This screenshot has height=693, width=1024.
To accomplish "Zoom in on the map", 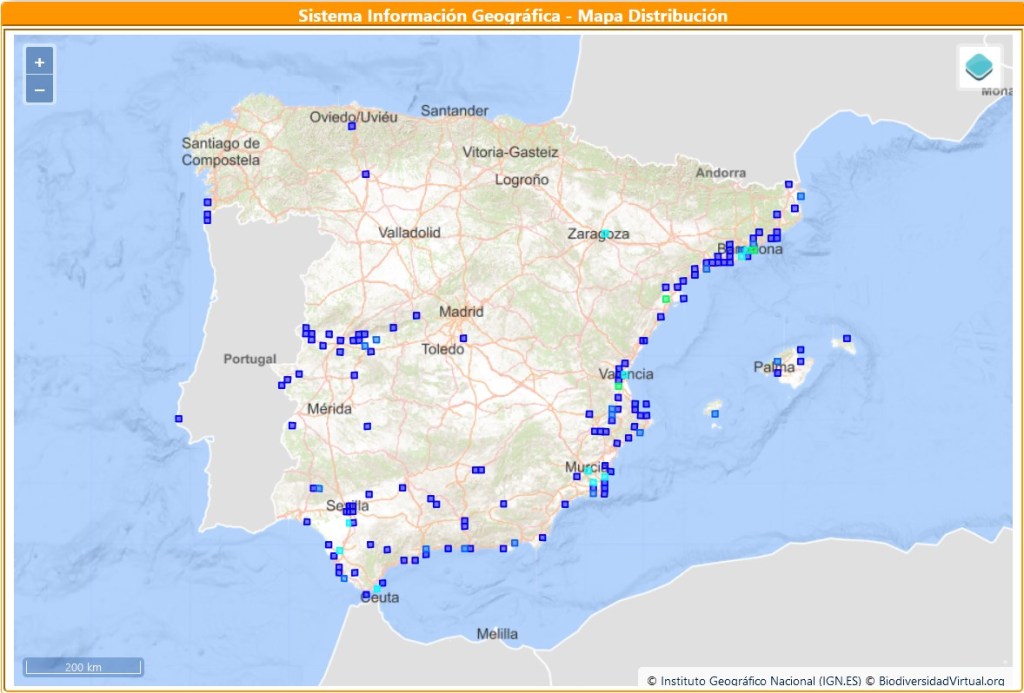I will [x=39, y=62].
